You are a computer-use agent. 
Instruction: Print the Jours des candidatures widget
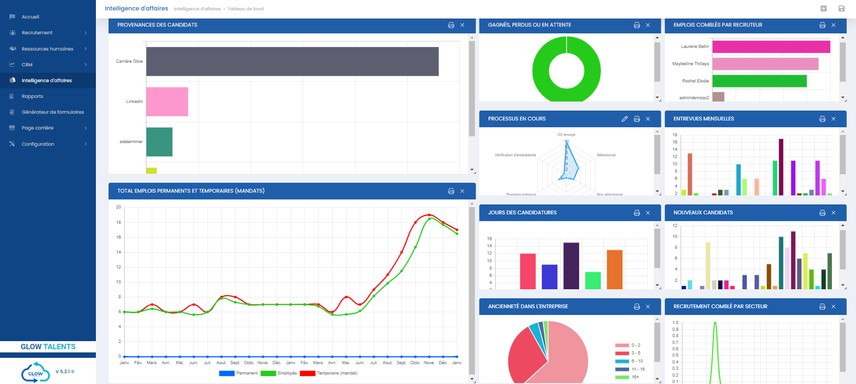[637, 212]
